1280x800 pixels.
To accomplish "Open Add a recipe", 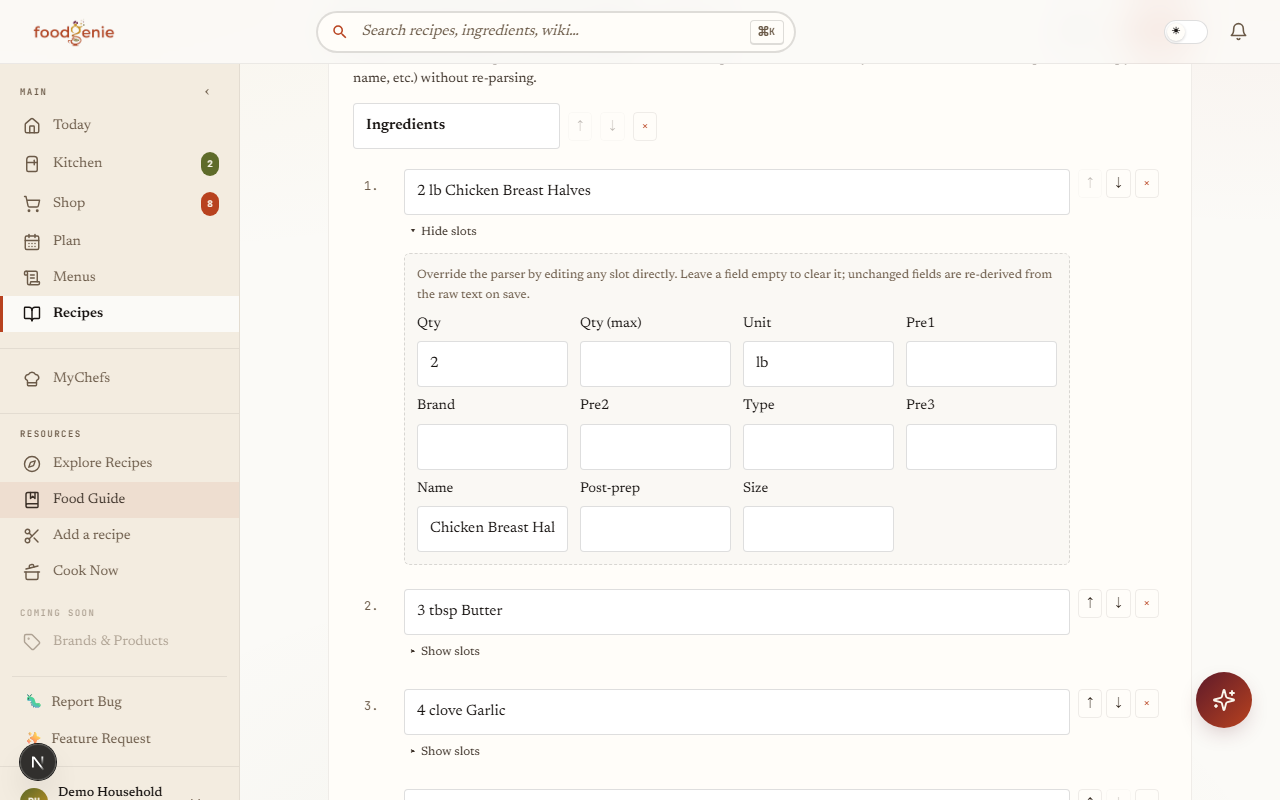I will click(120, 535).
